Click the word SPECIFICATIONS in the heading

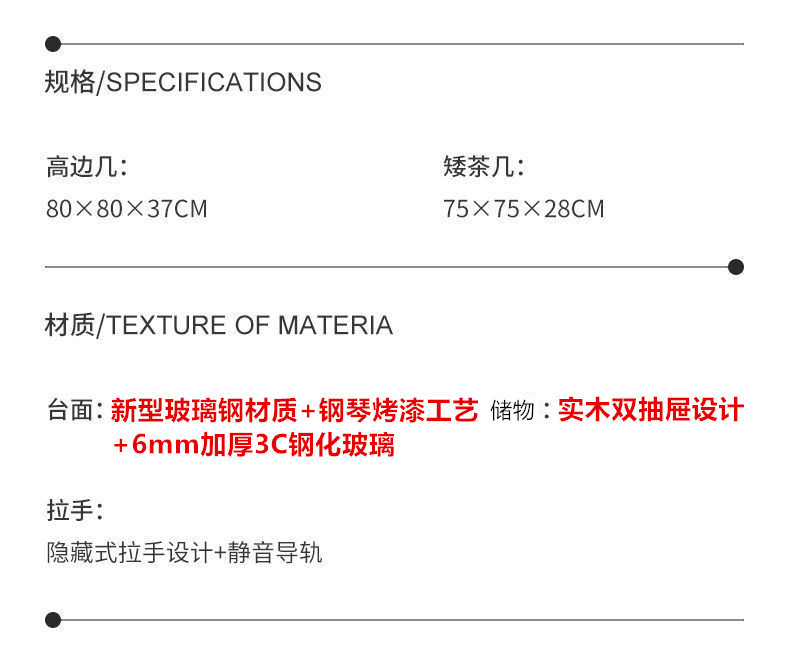[213, 82]
